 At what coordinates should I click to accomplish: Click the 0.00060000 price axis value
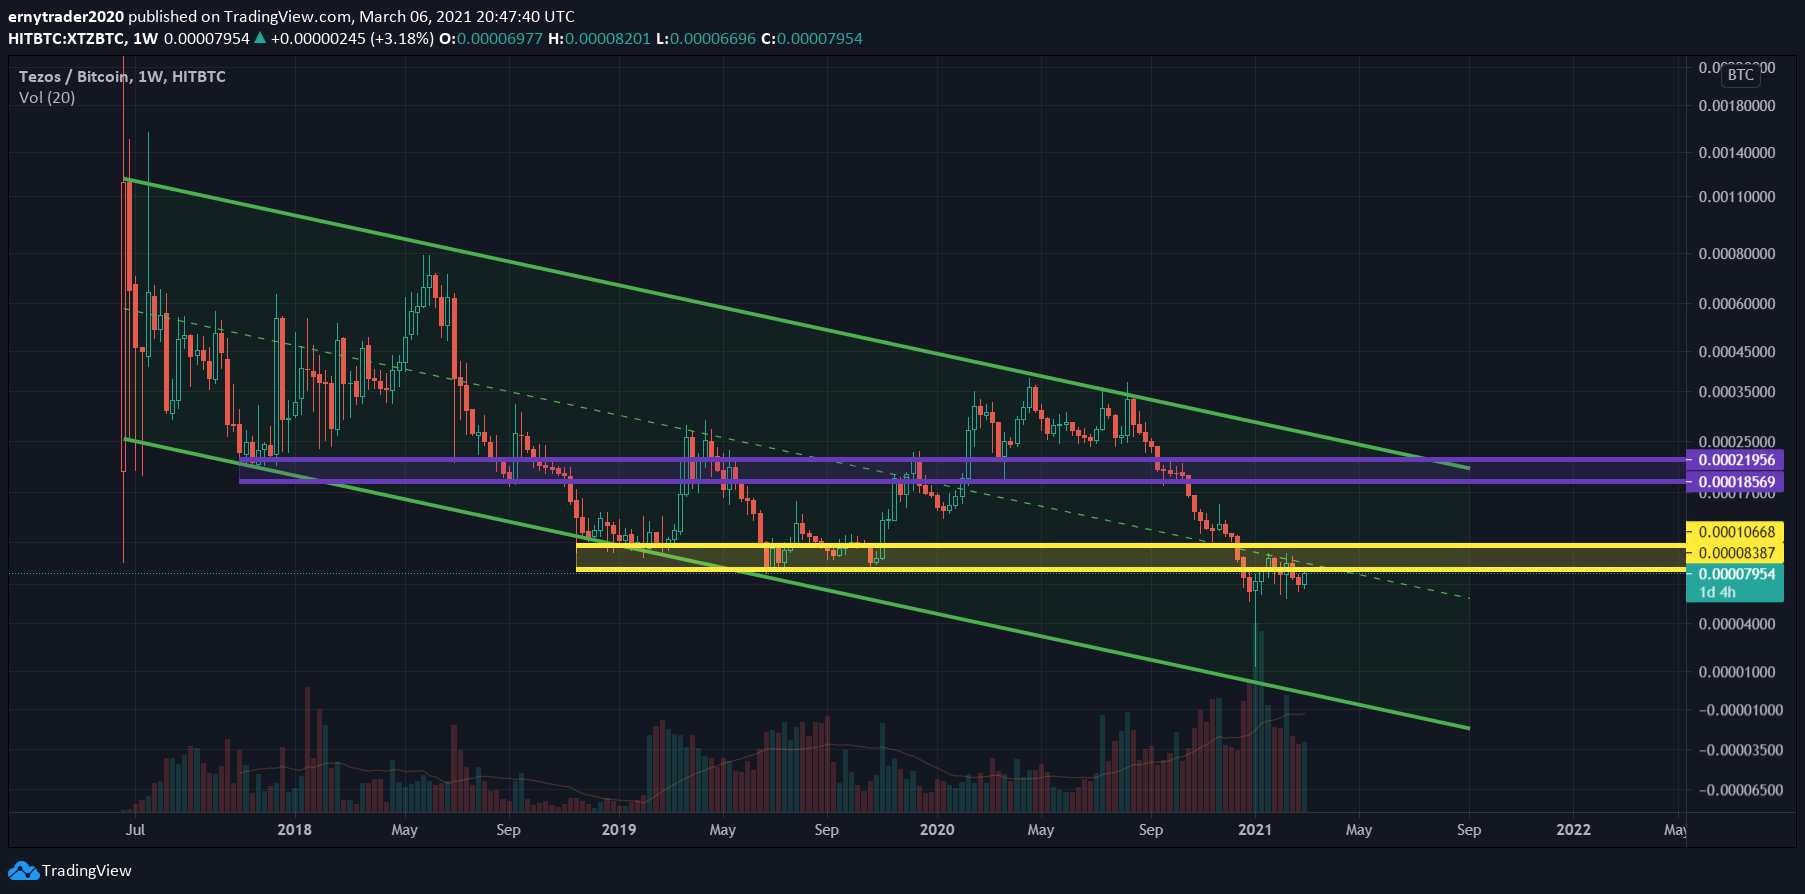[x=1737, y=304]
